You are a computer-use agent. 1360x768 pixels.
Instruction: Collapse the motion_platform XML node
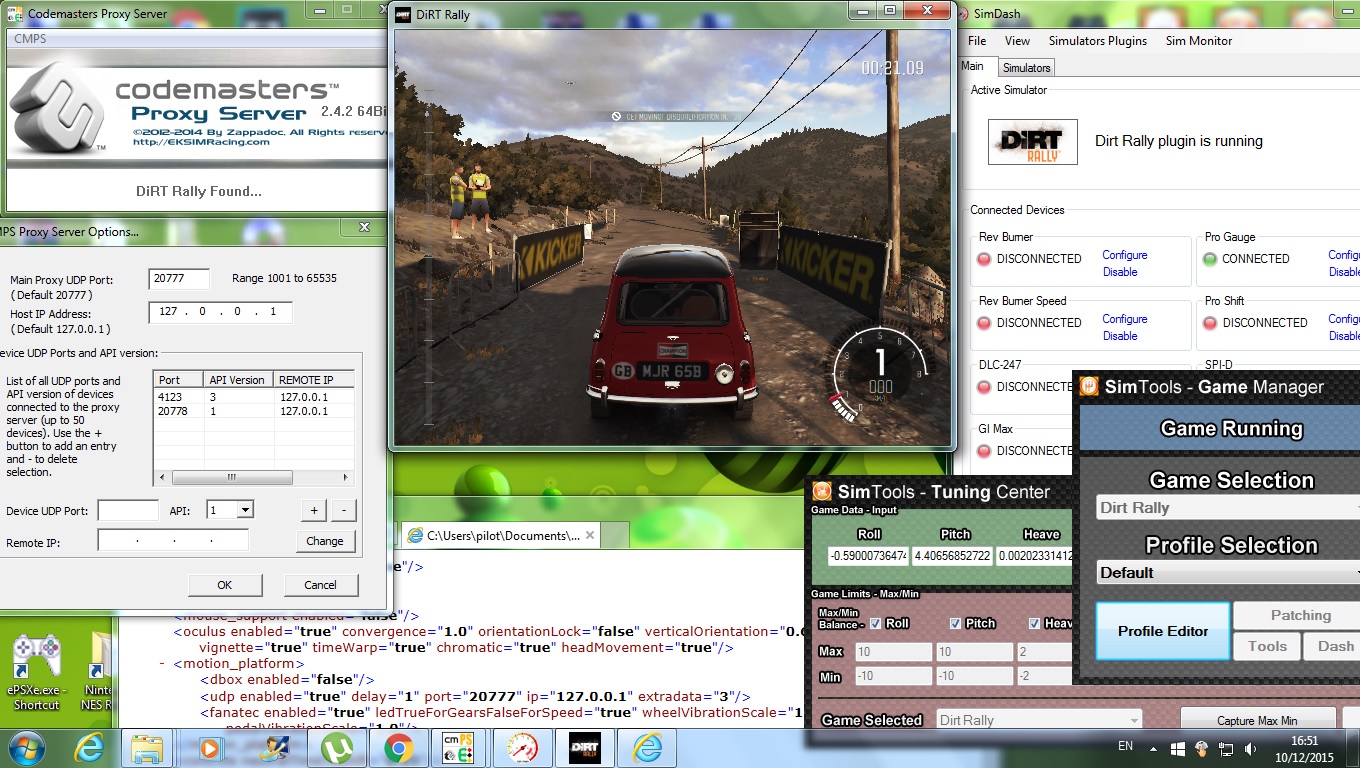[162, 664]
